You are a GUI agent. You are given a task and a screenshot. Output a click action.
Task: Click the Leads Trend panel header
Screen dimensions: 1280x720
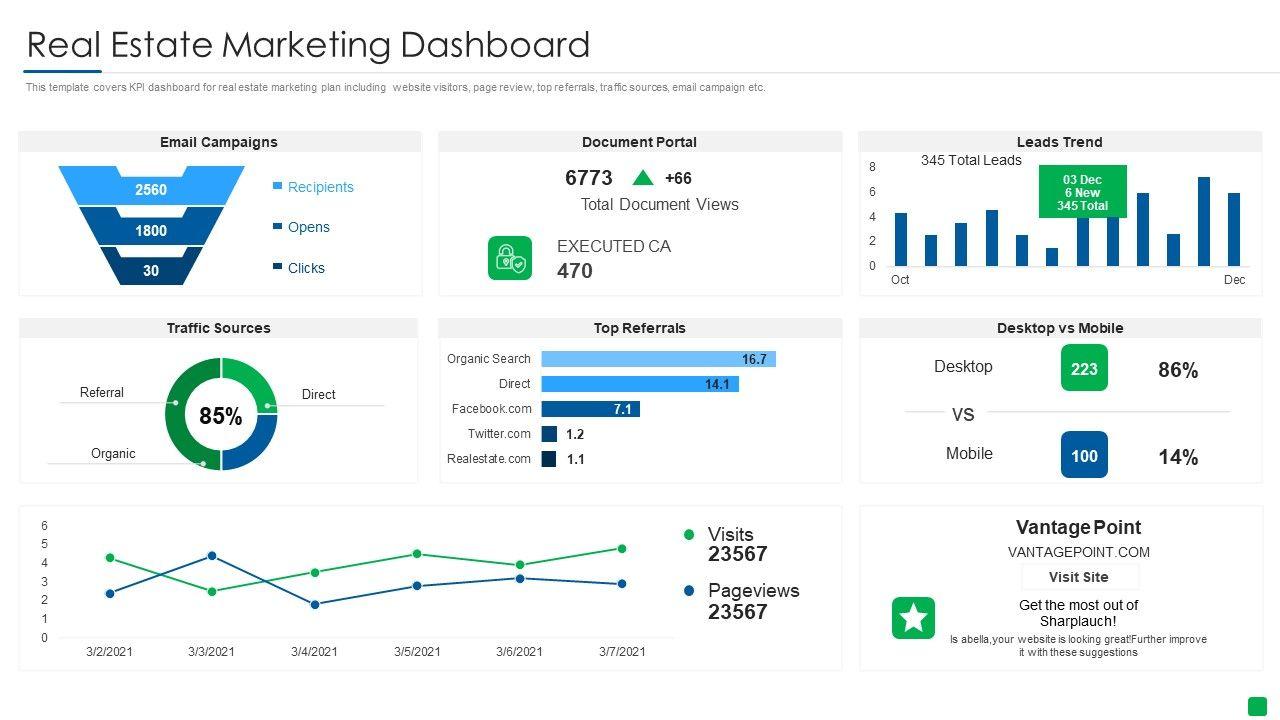point(1060,142)
